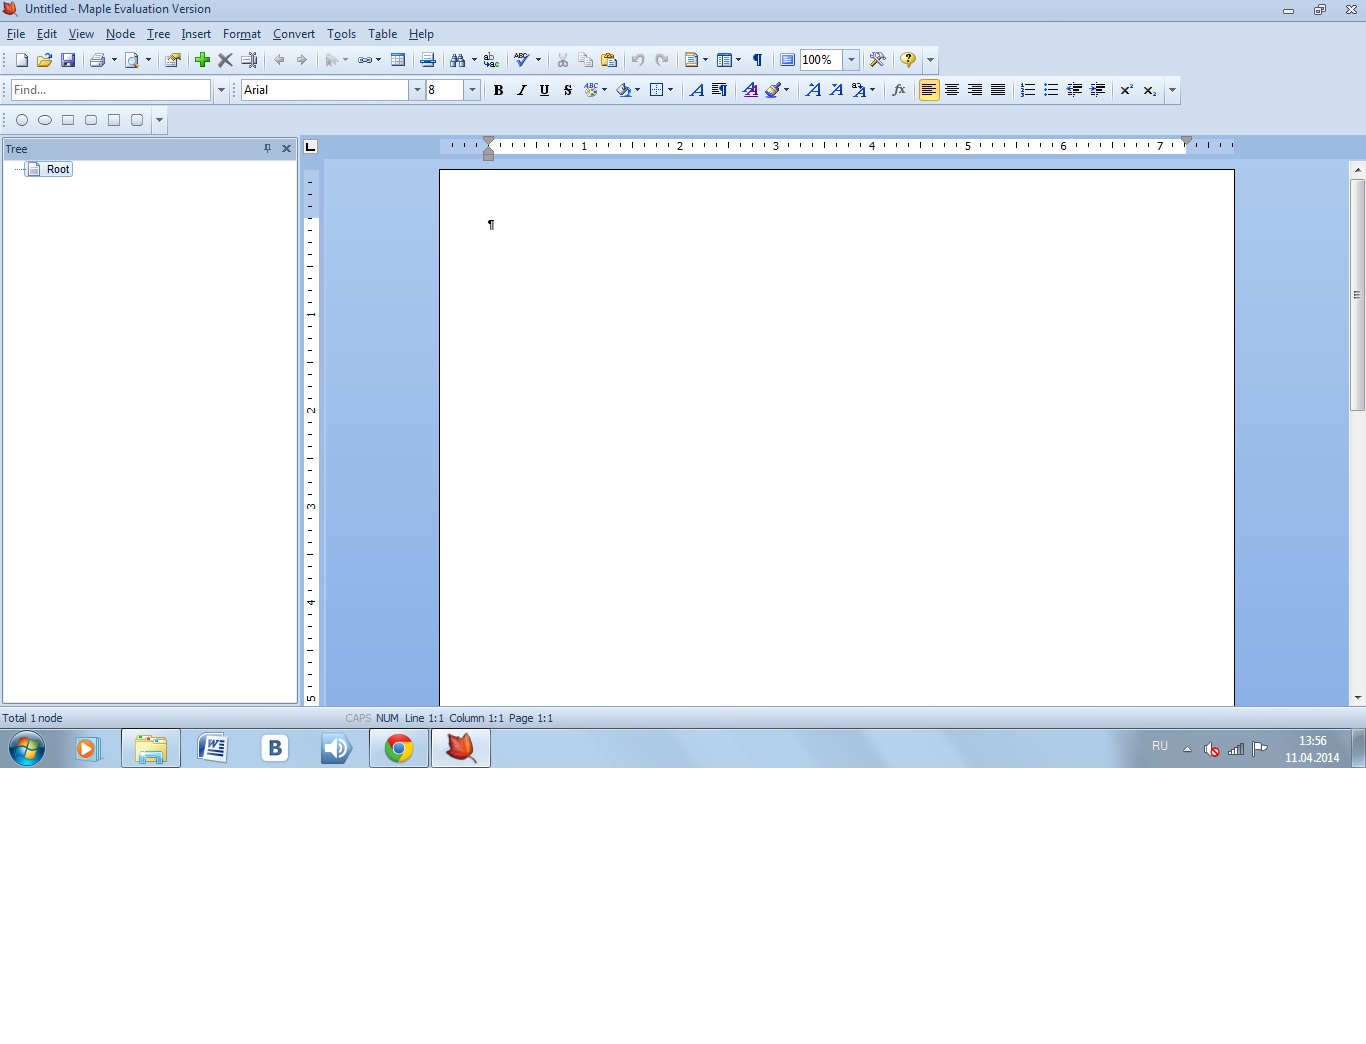Screen dimensions: 1366x1044
Task: Select the Root node in tree
Action: tap(58, 169)
